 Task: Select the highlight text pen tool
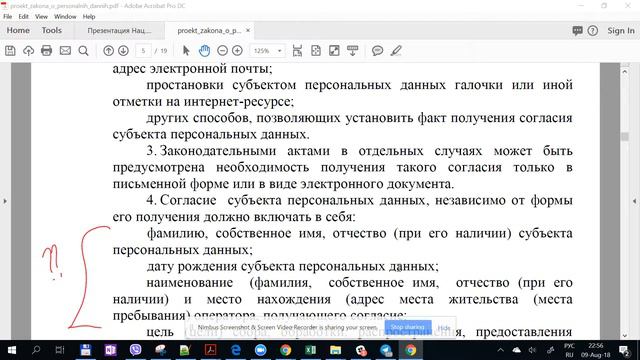click(396, 51)
